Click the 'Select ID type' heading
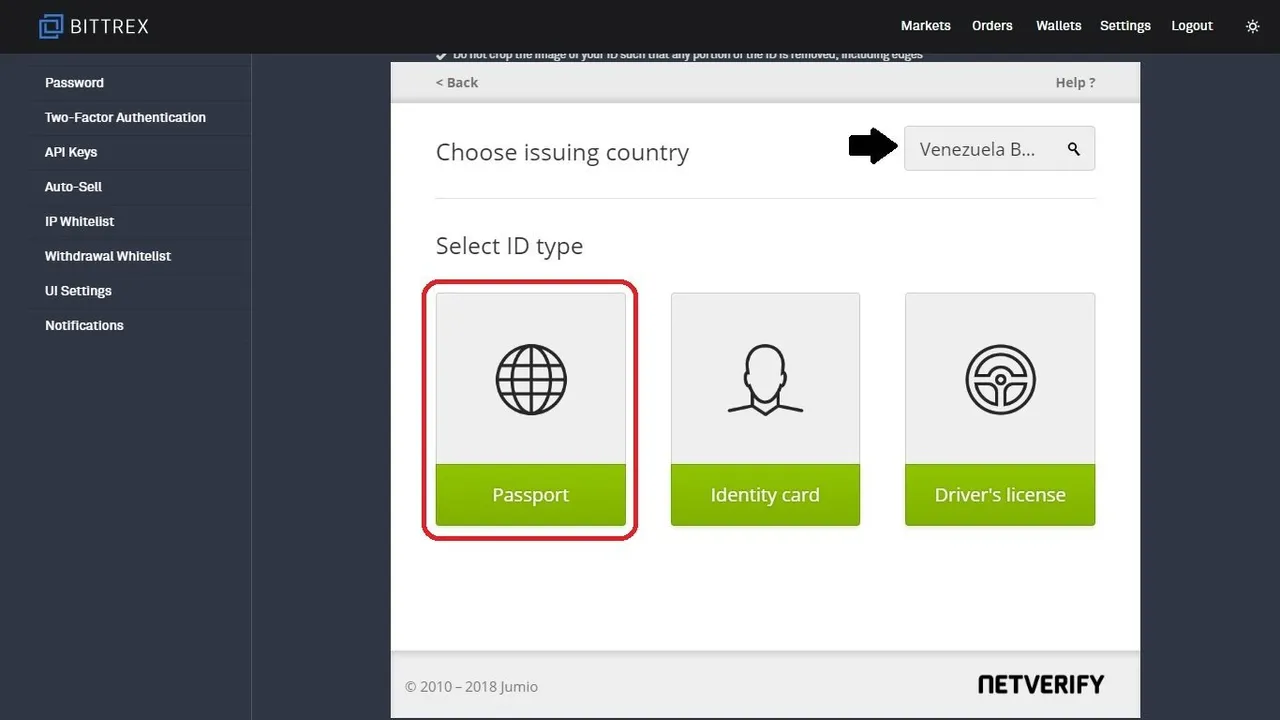This screenshot has height=720, width=1280. [509, 246]
